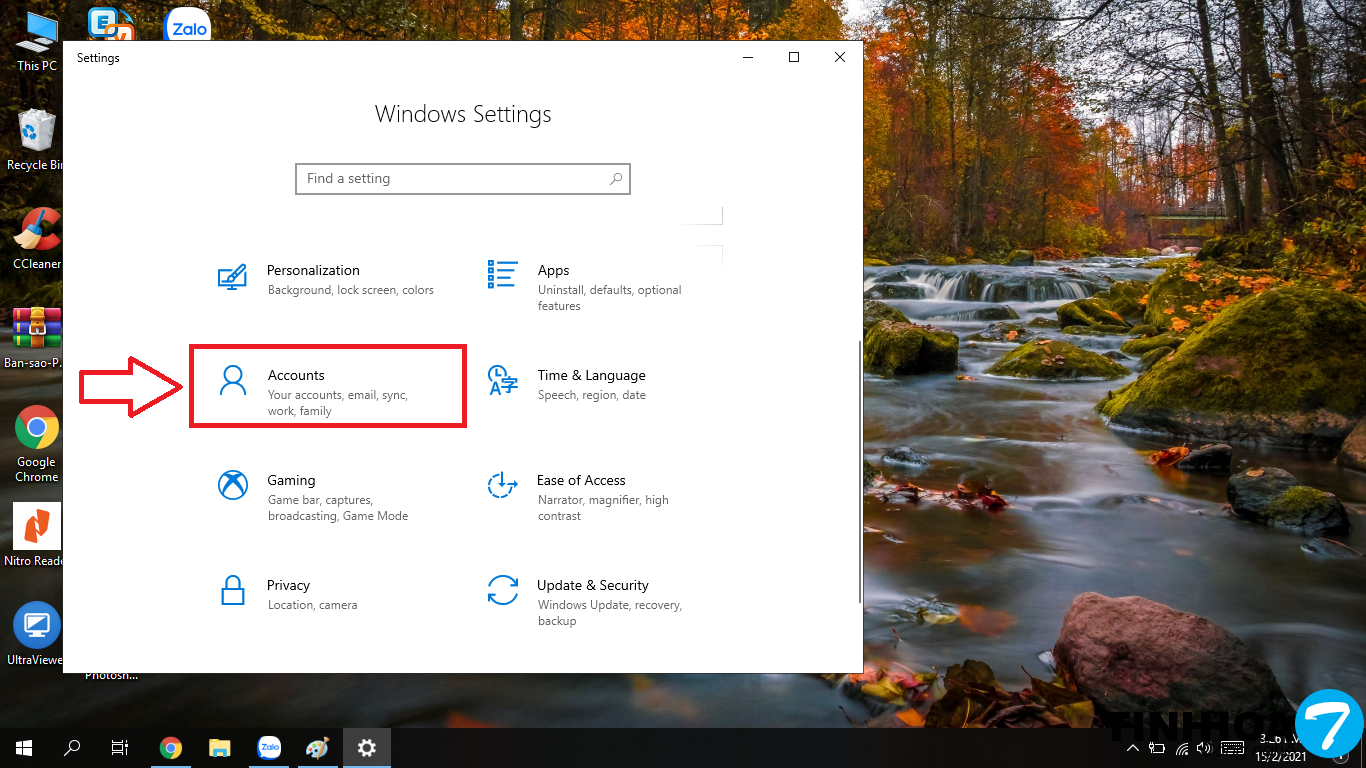Click the search magnifier in Find a setting
The height and width of the screenshot is (768, 1366).
616,179
